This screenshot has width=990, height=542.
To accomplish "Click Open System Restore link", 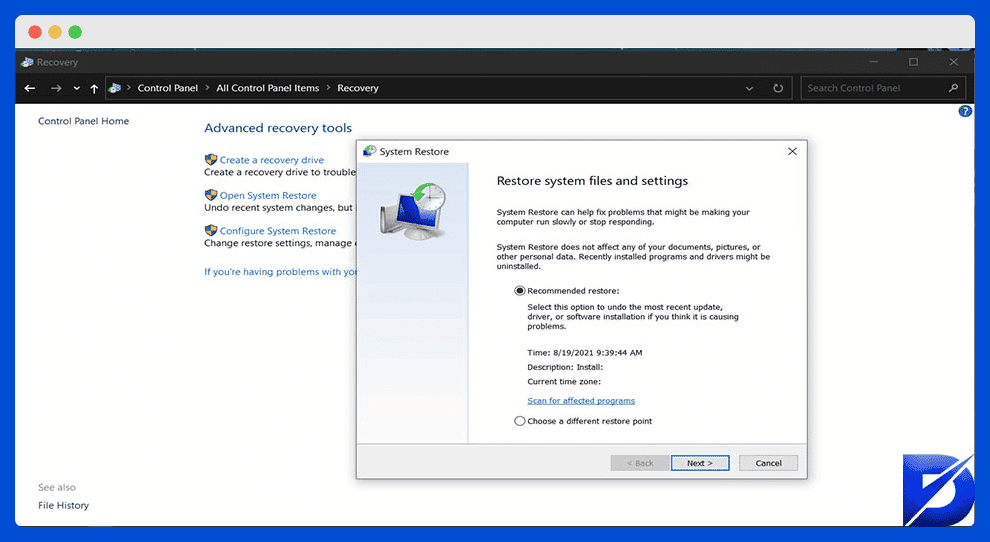I will pyautogui.click(x=268, y=196).
